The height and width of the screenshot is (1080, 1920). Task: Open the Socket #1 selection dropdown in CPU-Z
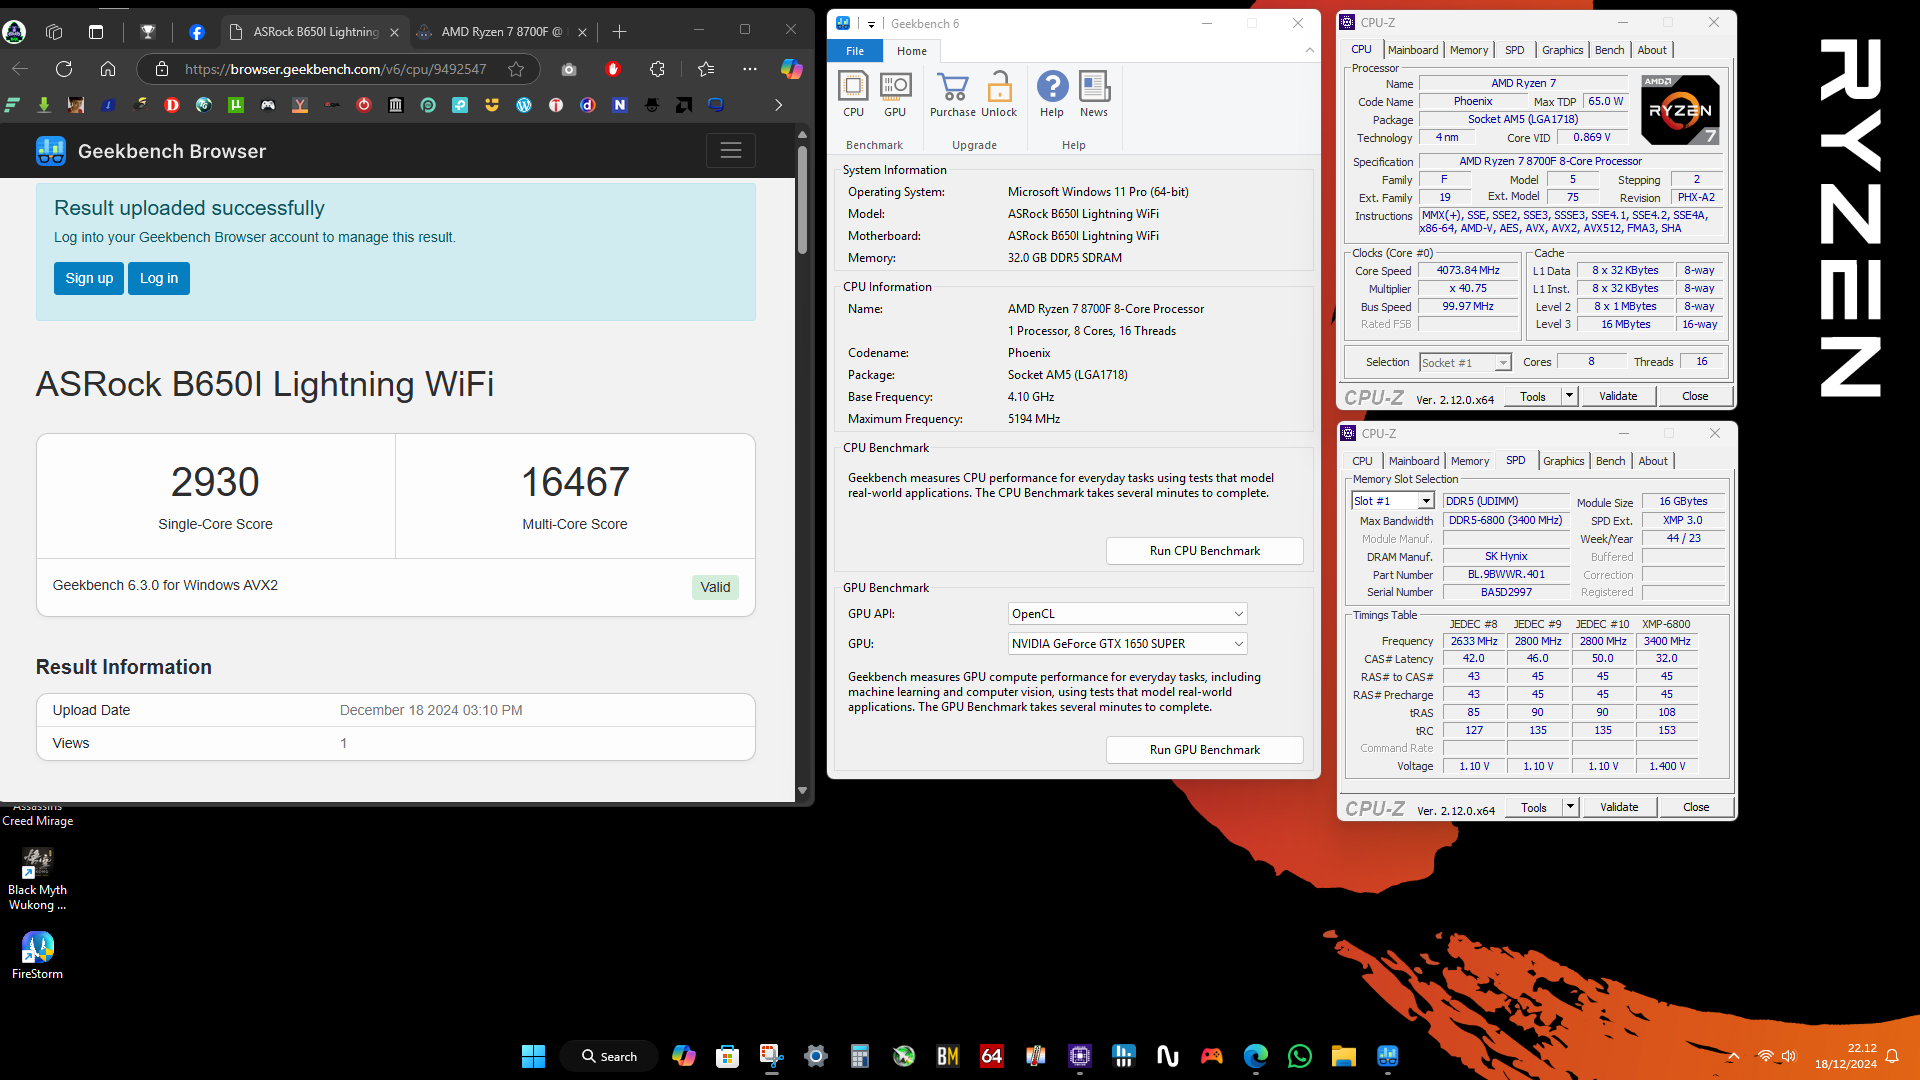[x=1465, y=362]
